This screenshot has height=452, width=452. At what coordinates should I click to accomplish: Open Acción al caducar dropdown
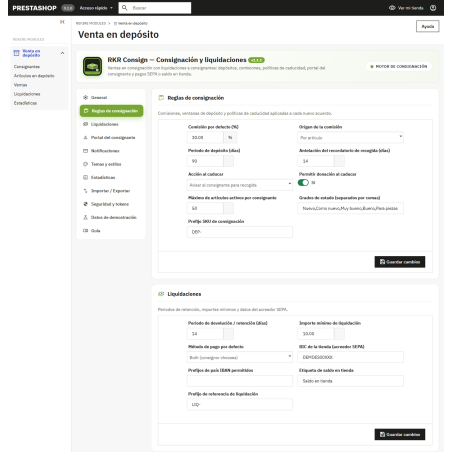click(240, 185)
